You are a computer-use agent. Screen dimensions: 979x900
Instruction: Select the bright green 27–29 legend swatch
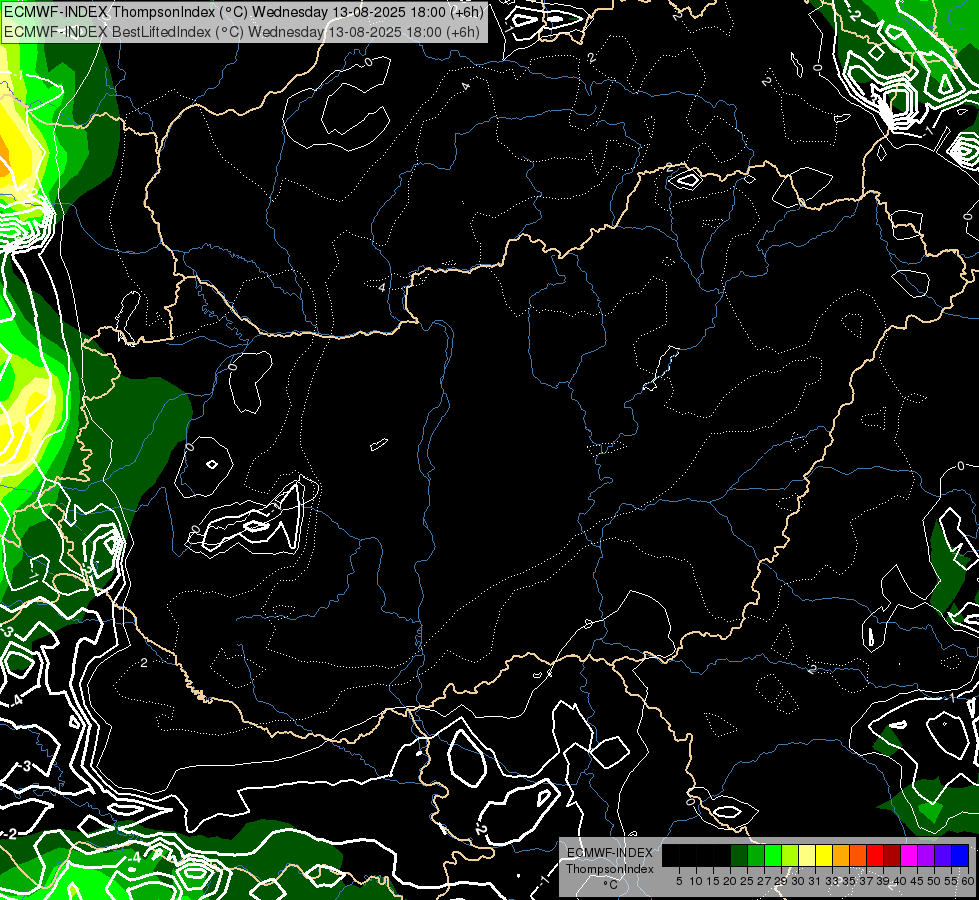773,855
